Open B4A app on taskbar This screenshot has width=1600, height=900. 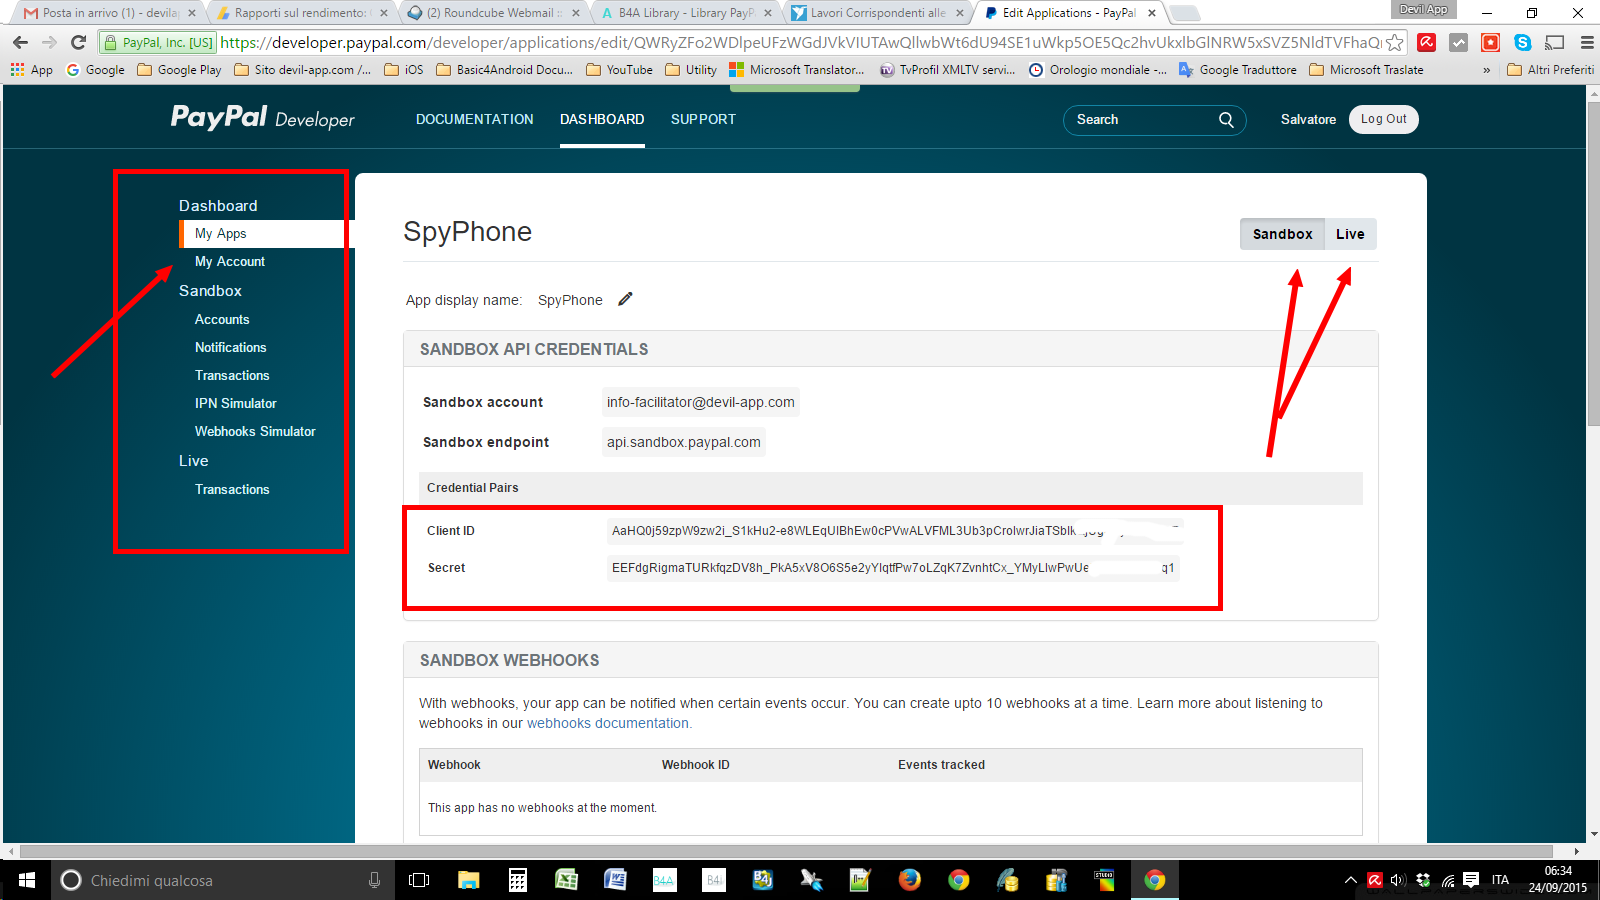[x=664, y=880]
